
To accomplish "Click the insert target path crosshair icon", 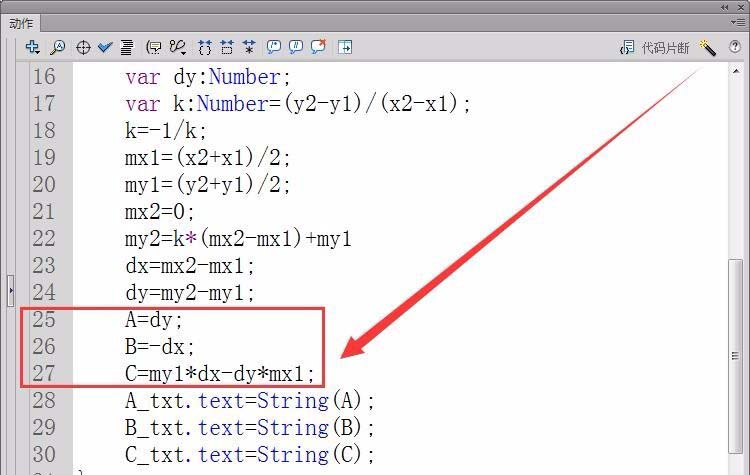I will point(83,47).
